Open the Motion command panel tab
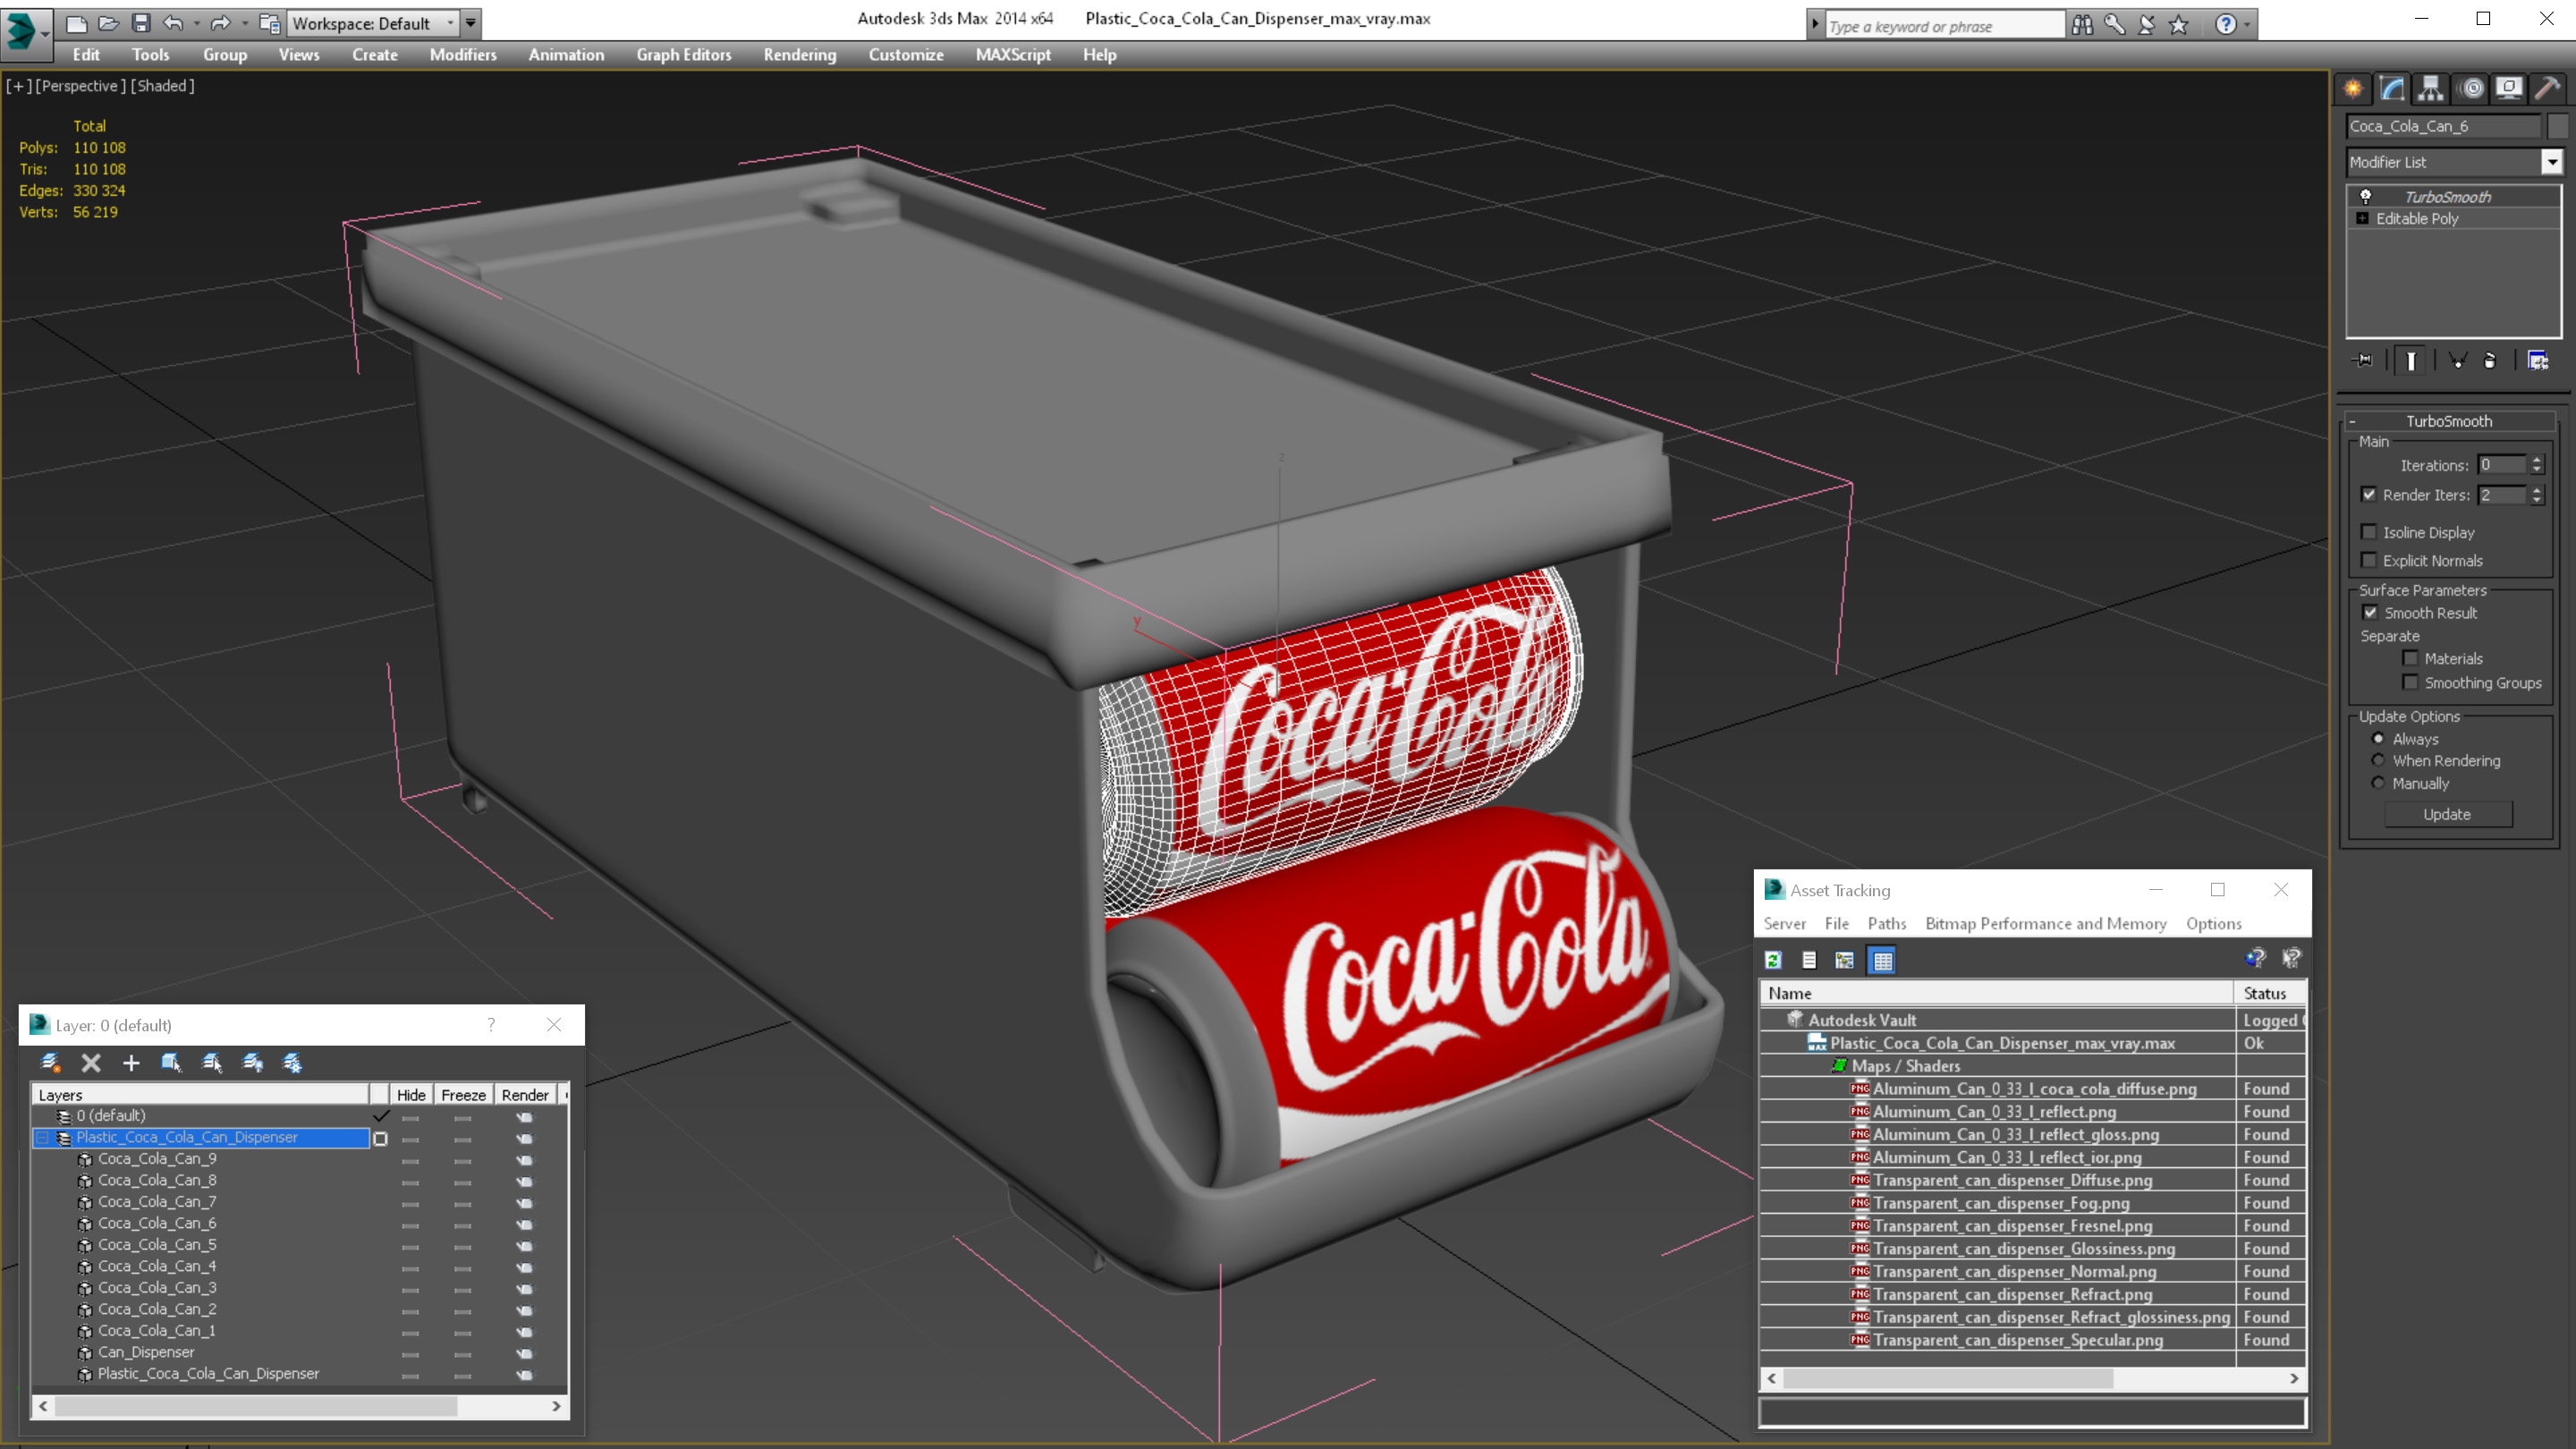Viewport: 2576px width, 1449px height. click(2471, 88)
